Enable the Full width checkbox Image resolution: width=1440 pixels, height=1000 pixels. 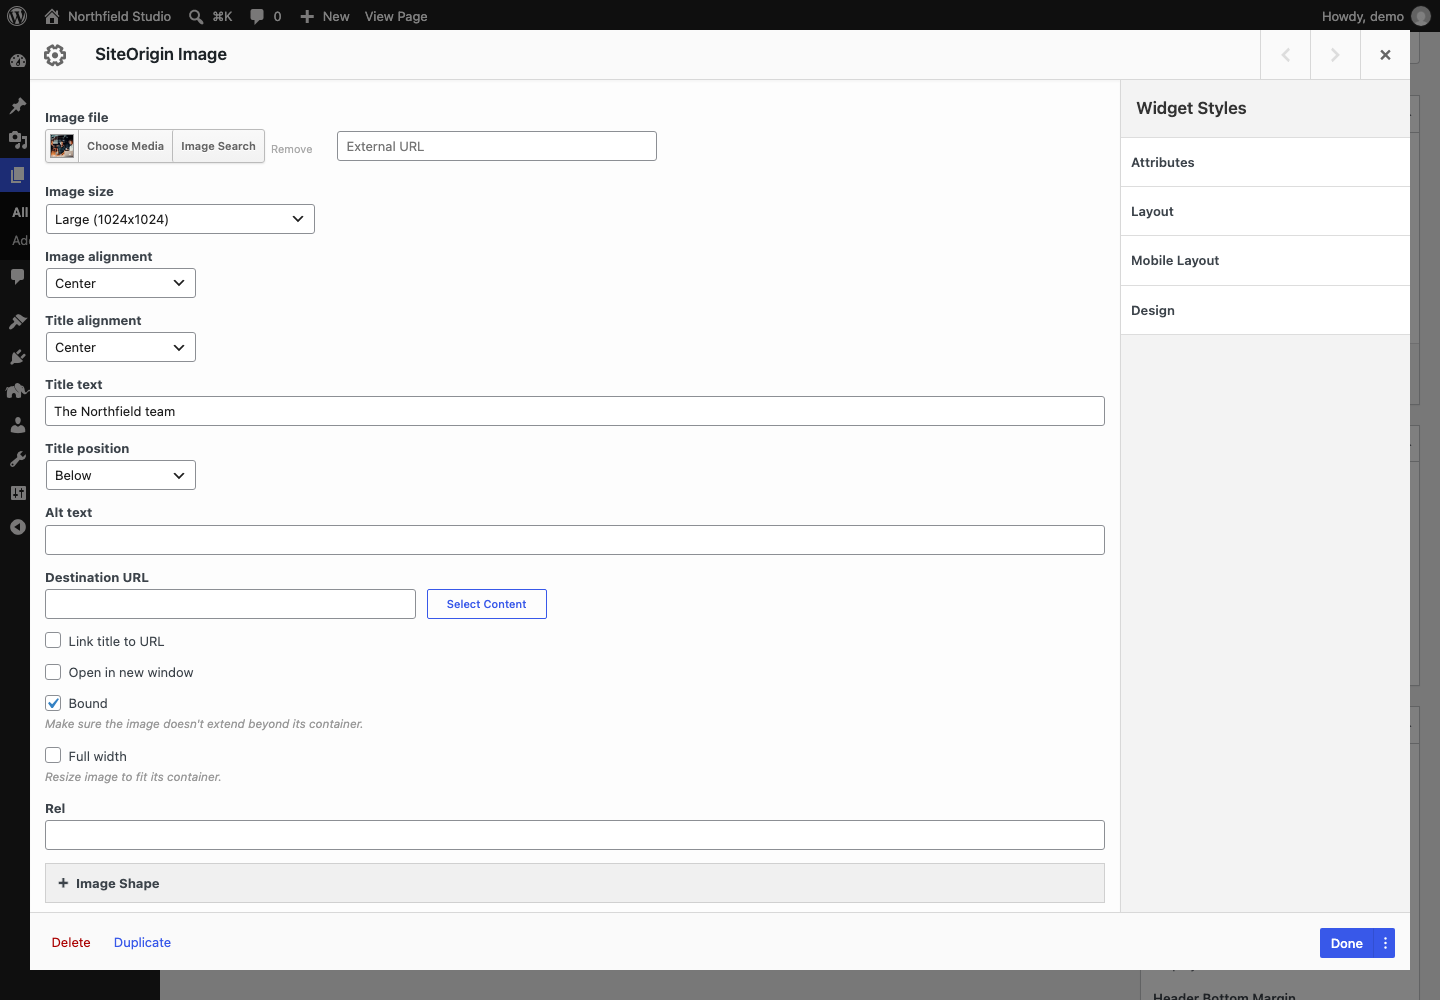click(53, 755)
